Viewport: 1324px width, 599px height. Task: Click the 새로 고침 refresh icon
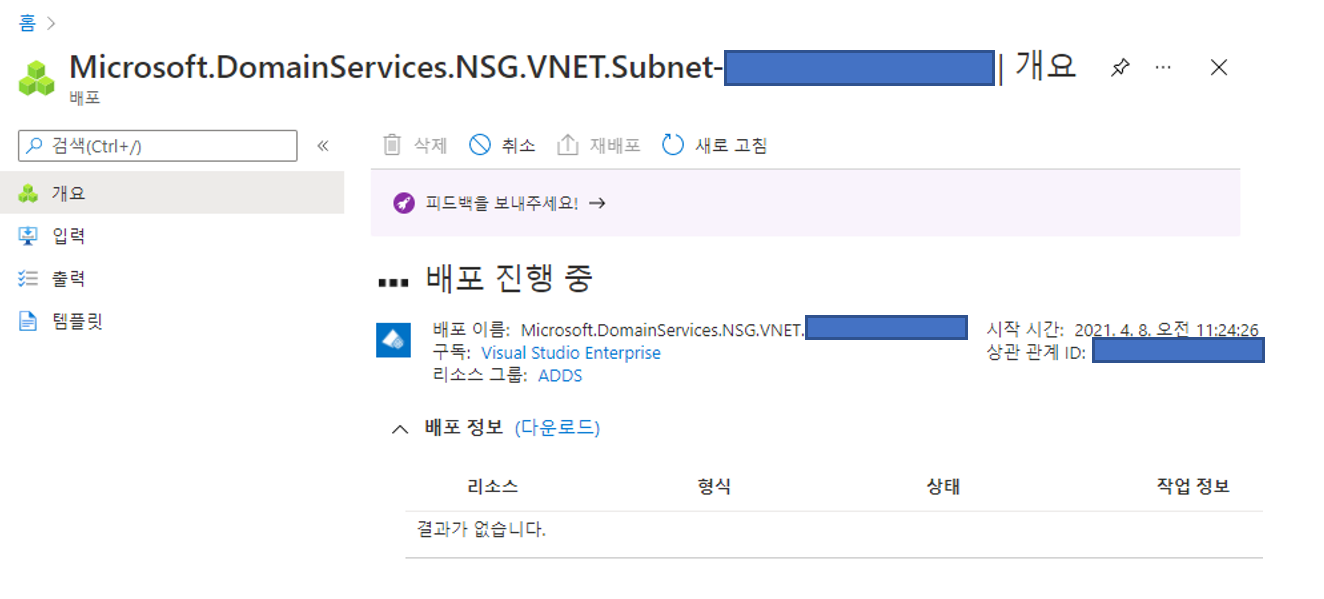pos(673,145)
